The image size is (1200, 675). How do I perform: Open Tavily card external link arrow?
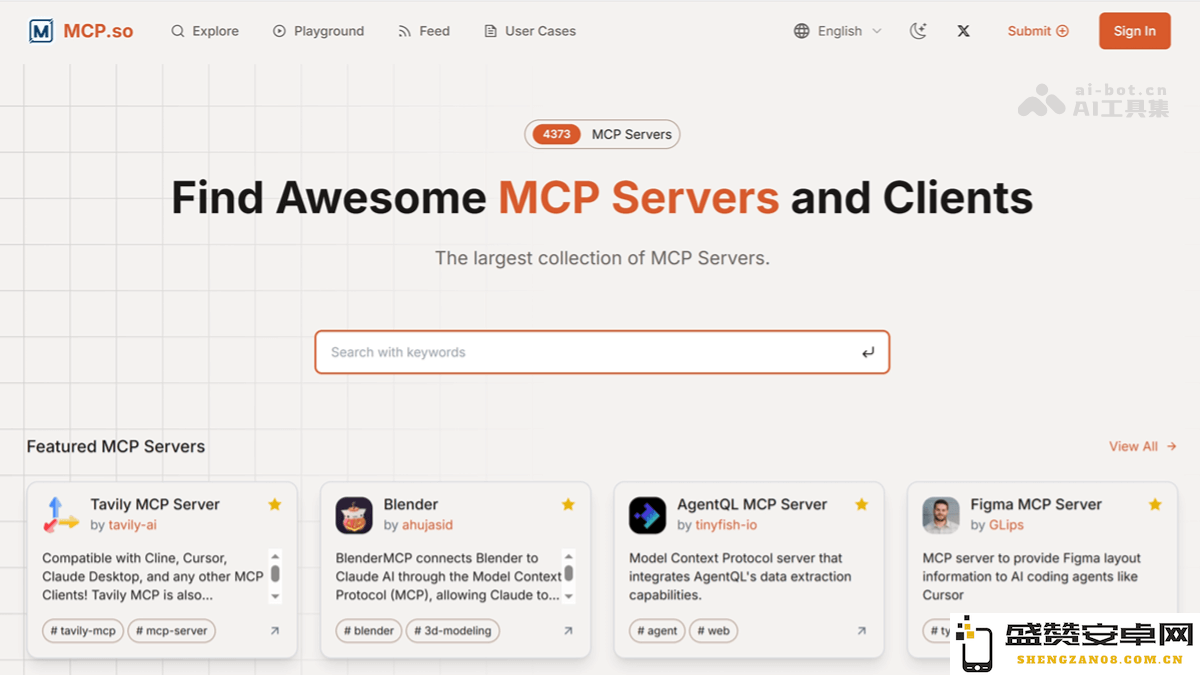275,631
